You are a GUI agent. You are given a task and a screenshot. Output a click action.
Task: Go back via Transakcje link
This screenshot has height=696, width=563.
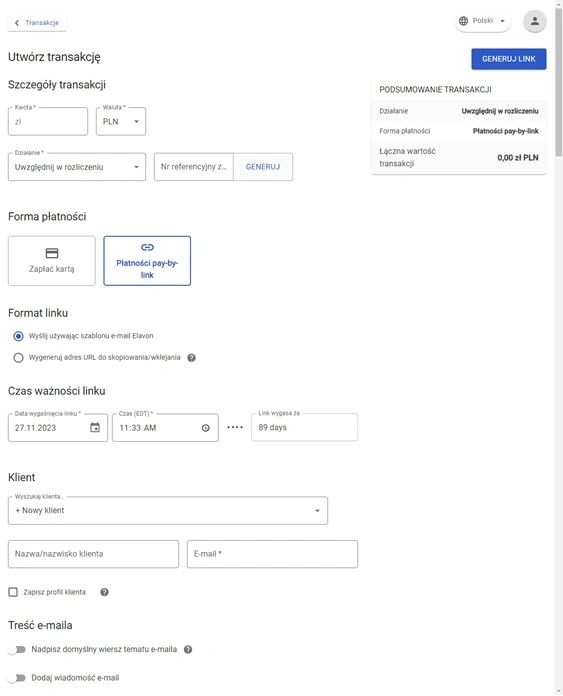(37, 23)
